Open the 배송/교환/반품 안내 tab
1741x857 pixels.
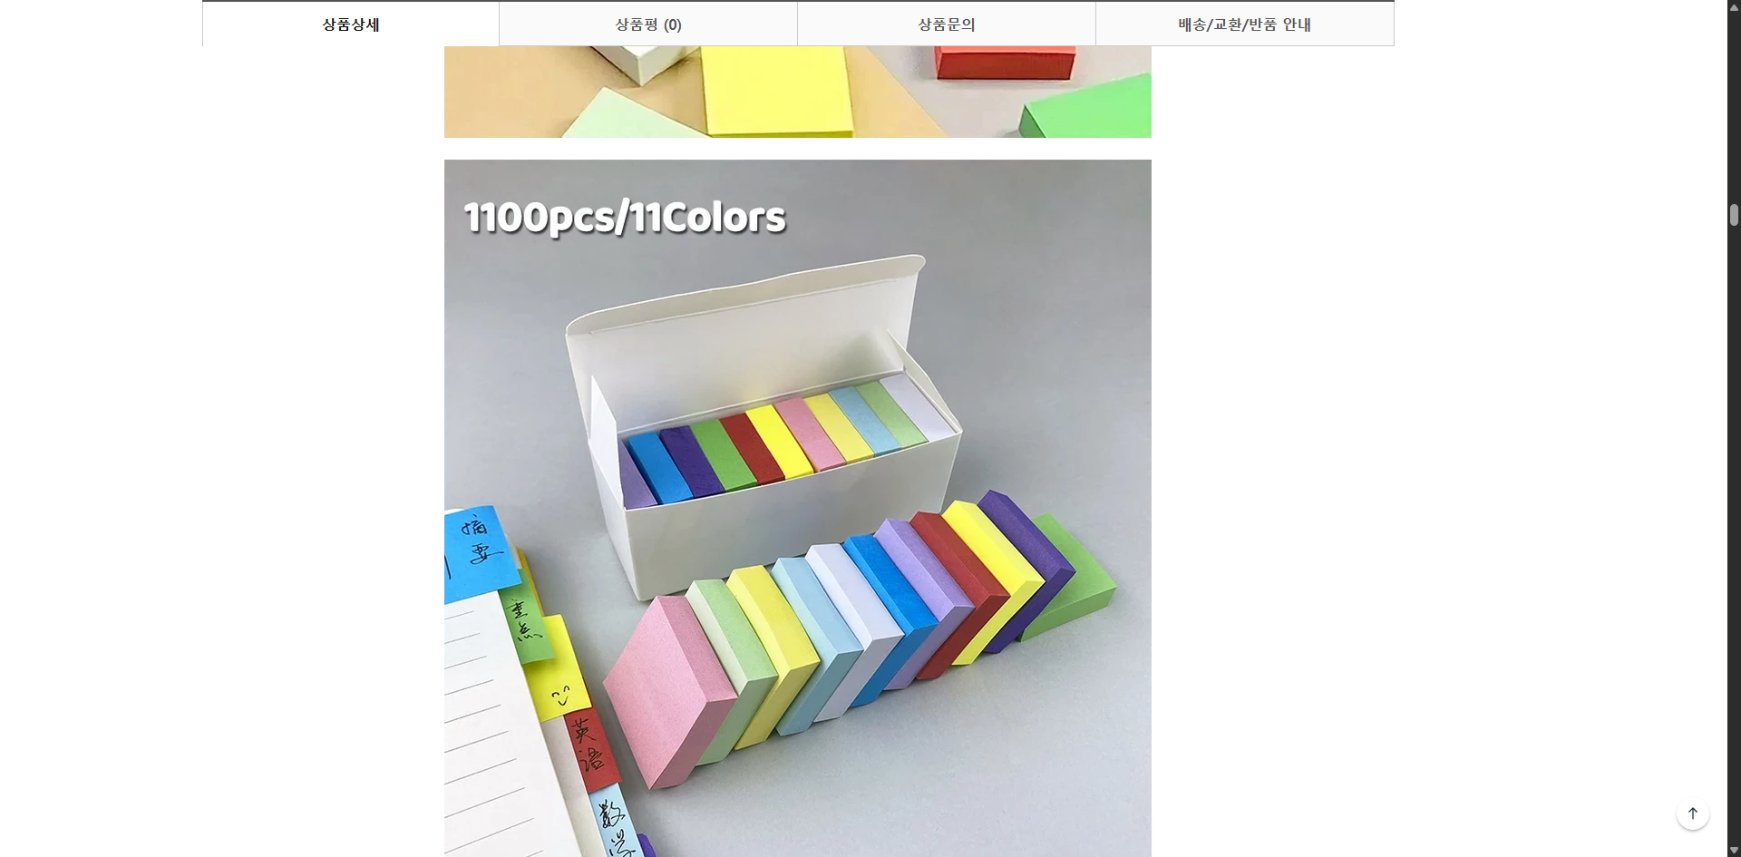point(1244,24)
